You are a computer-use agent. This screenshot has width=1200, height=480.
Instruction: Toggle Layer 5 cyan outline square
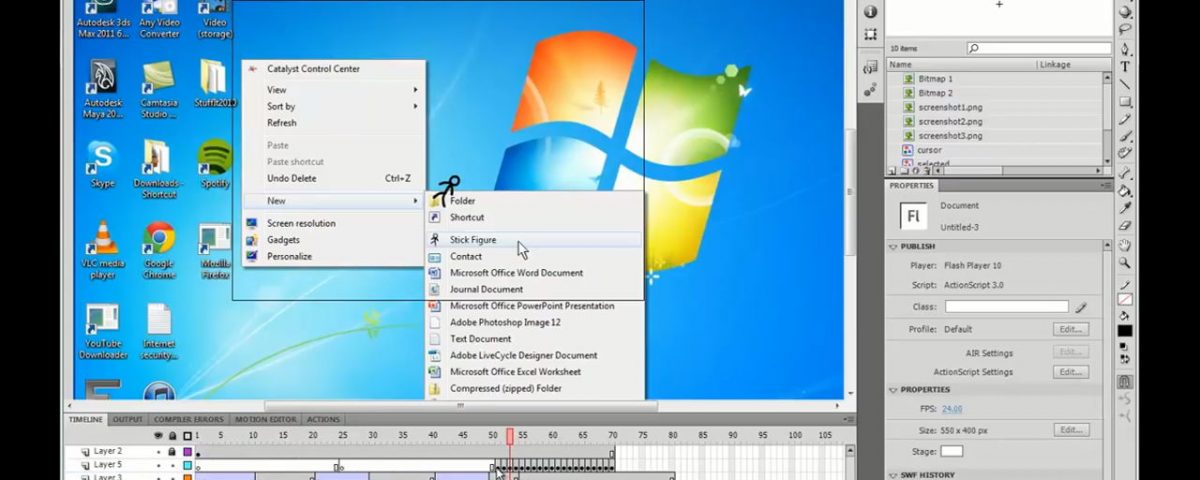[187, 465]
